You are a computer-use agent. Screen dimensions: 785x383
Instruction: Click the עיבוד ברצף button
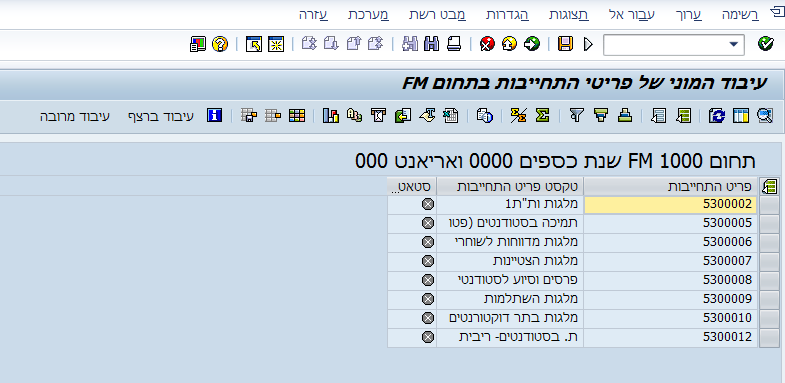pos(160,116)
